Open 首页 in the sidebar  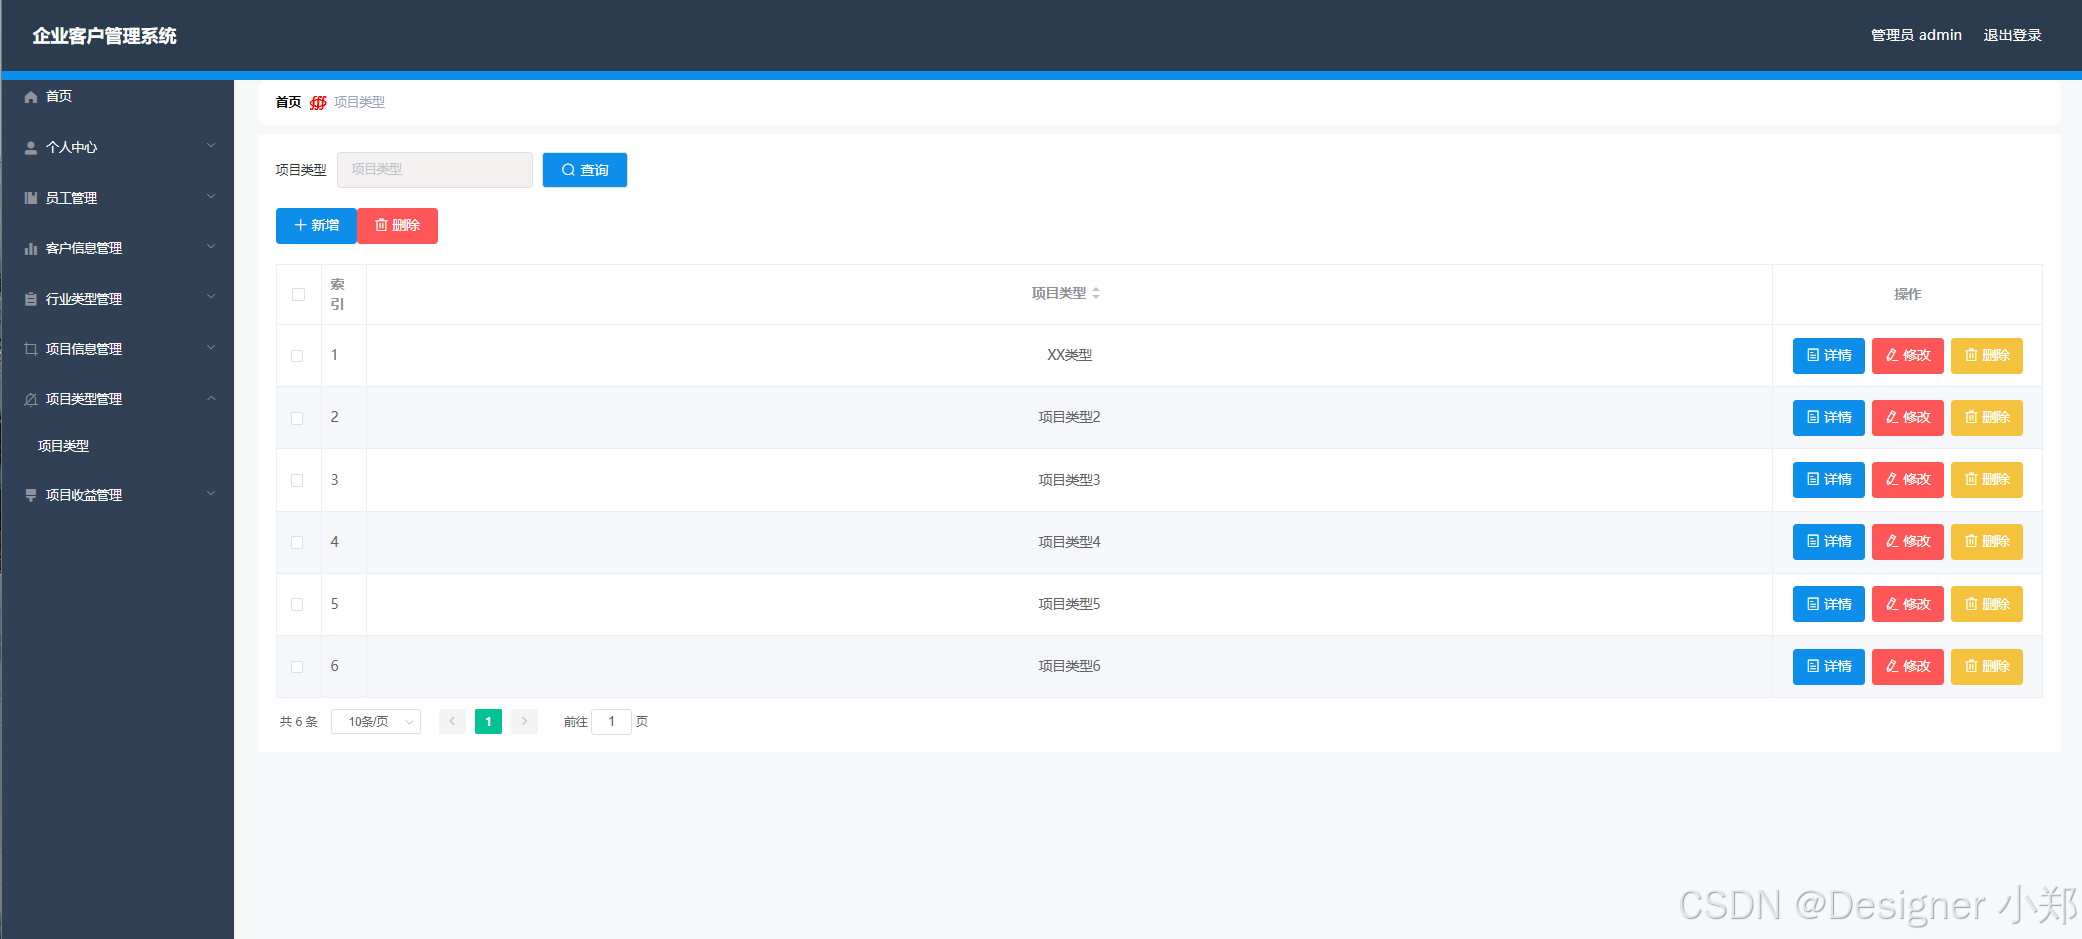tap(117, 97)
